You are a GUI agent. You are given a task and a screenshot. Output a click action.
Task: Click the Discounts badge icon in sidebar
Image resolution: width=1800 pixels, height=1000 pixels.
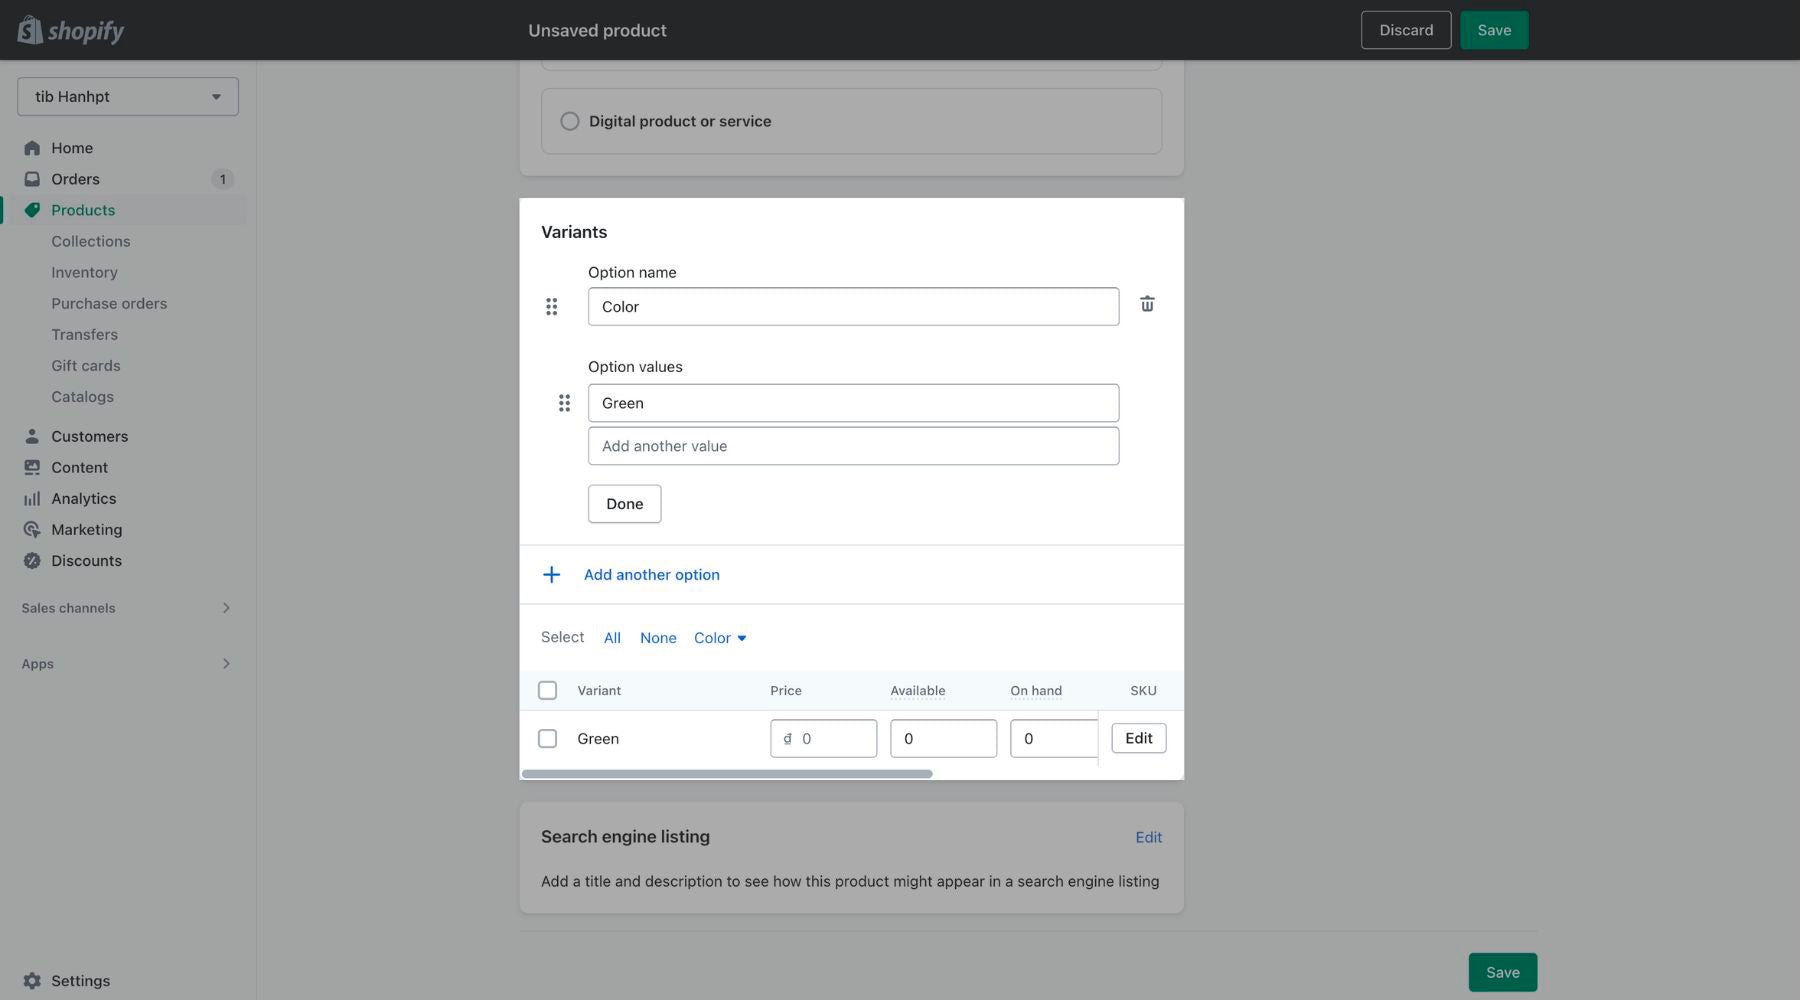tap(32, 561)
